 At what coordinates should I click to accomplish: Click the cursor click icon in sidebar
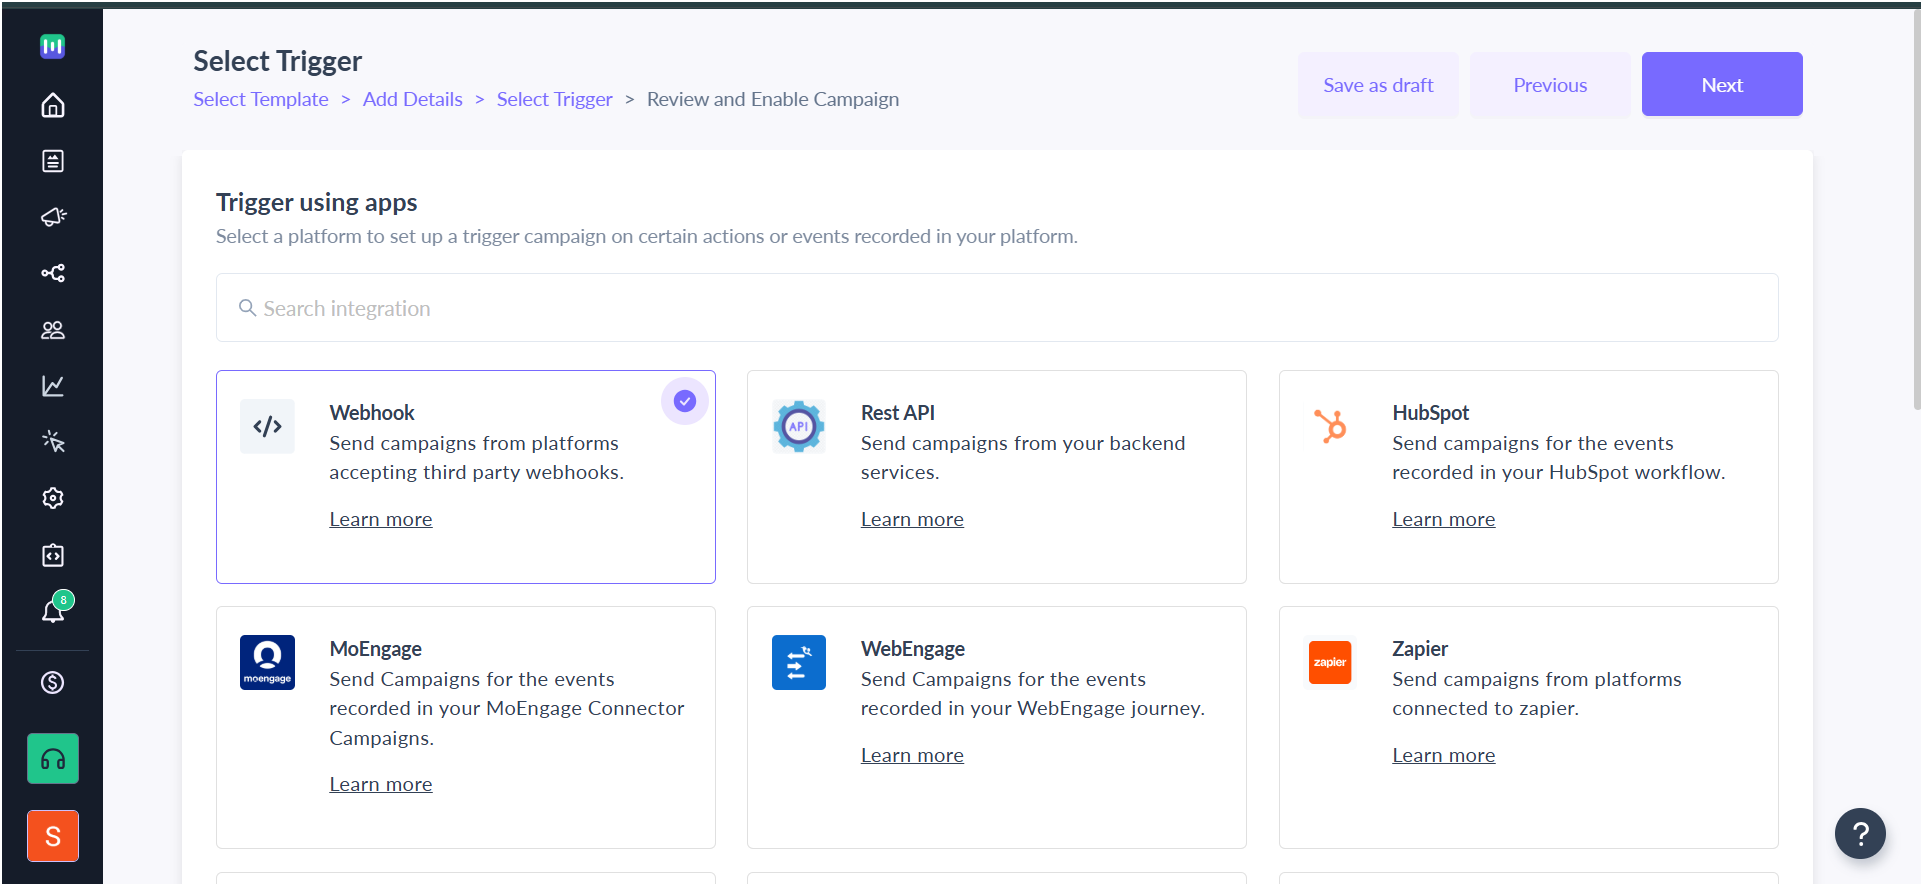coord(53,442)
